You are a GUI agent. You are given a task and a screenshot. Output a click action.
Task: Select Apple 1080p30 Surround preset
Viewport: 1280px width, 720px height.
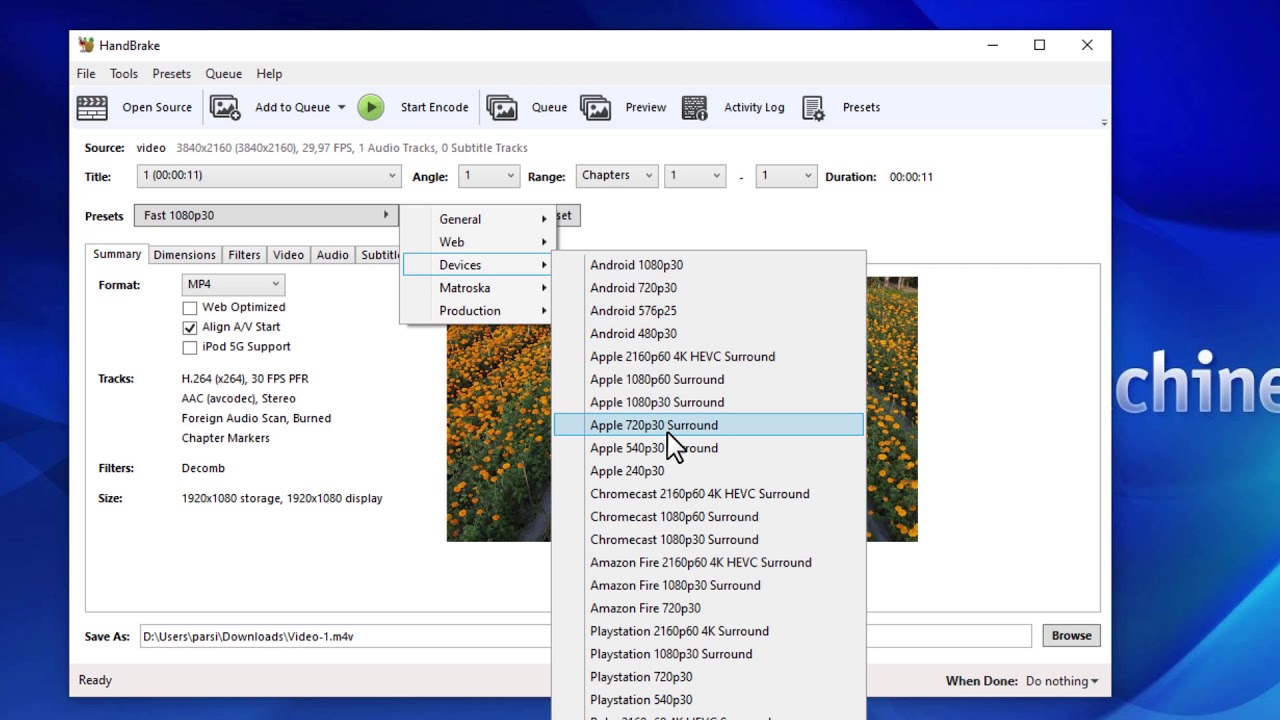708,402
